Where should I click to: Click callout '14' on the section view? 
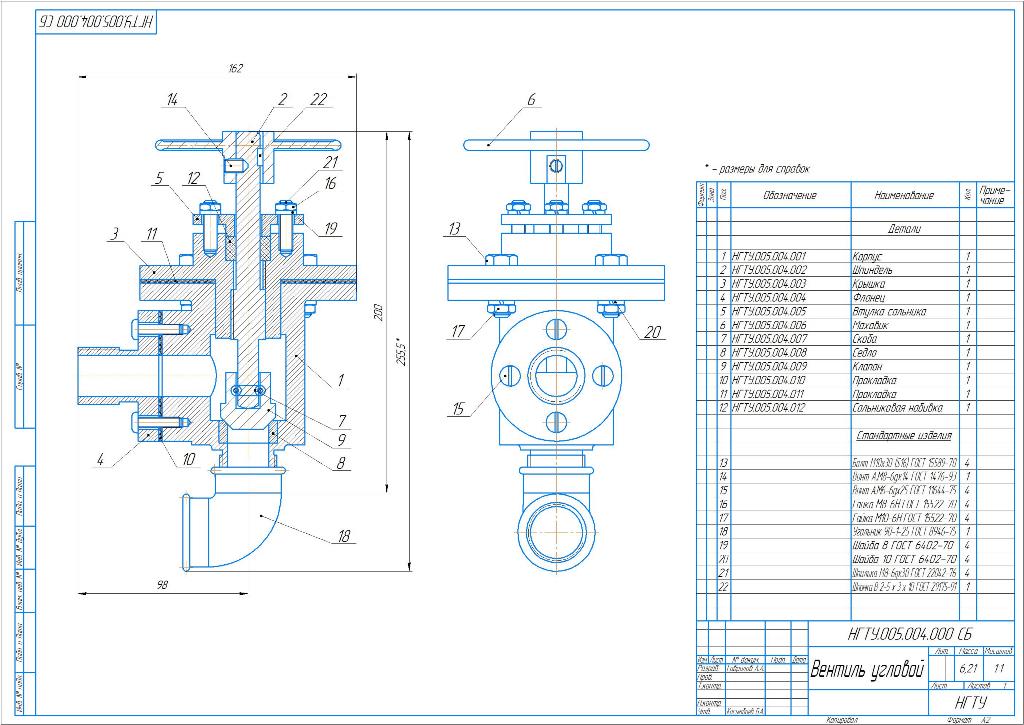click(172, 99)
